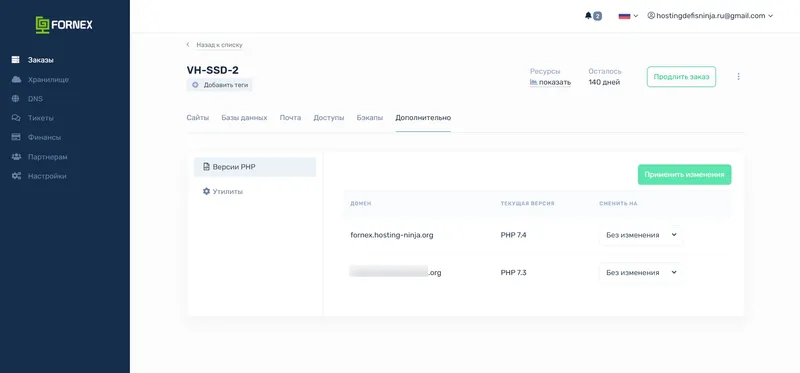Switch to the Почта tab
The width and height of the screenshot is (800, 373).
coord(290,118)
